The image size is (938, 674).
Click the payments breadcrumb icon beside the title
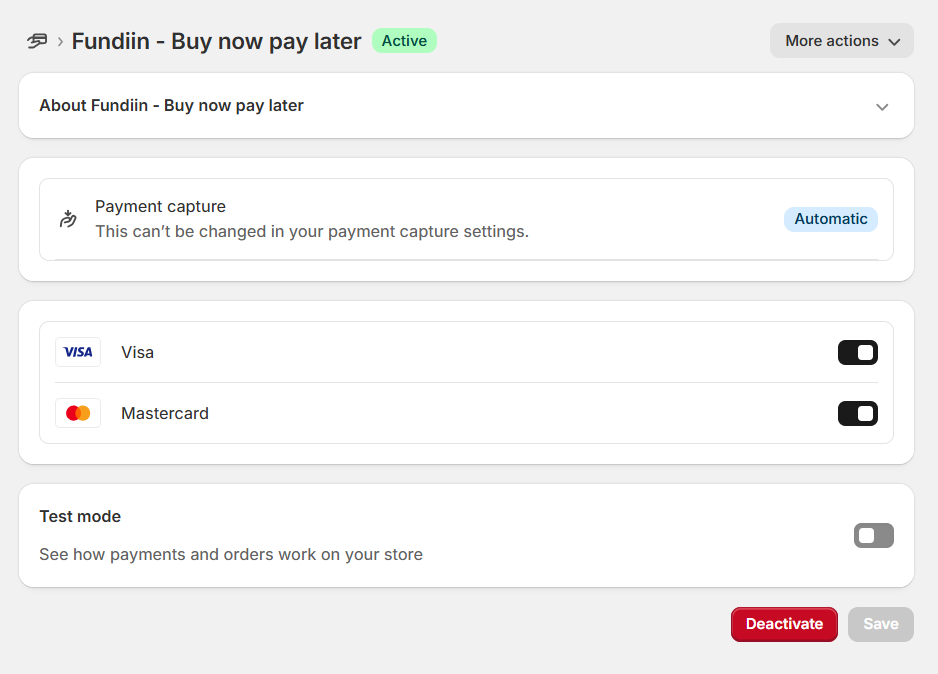pos(37,41)
